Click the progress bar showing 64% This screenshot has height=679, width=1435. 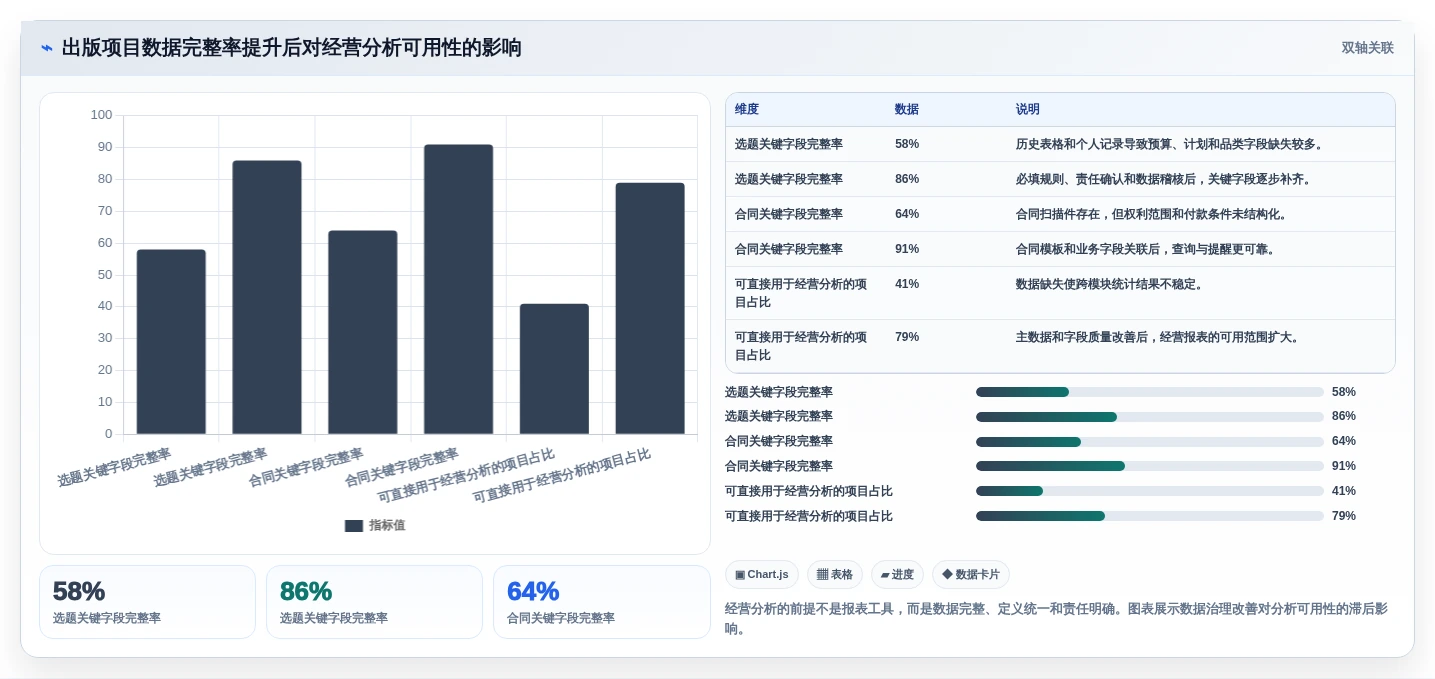click(x=1150, y=441)
